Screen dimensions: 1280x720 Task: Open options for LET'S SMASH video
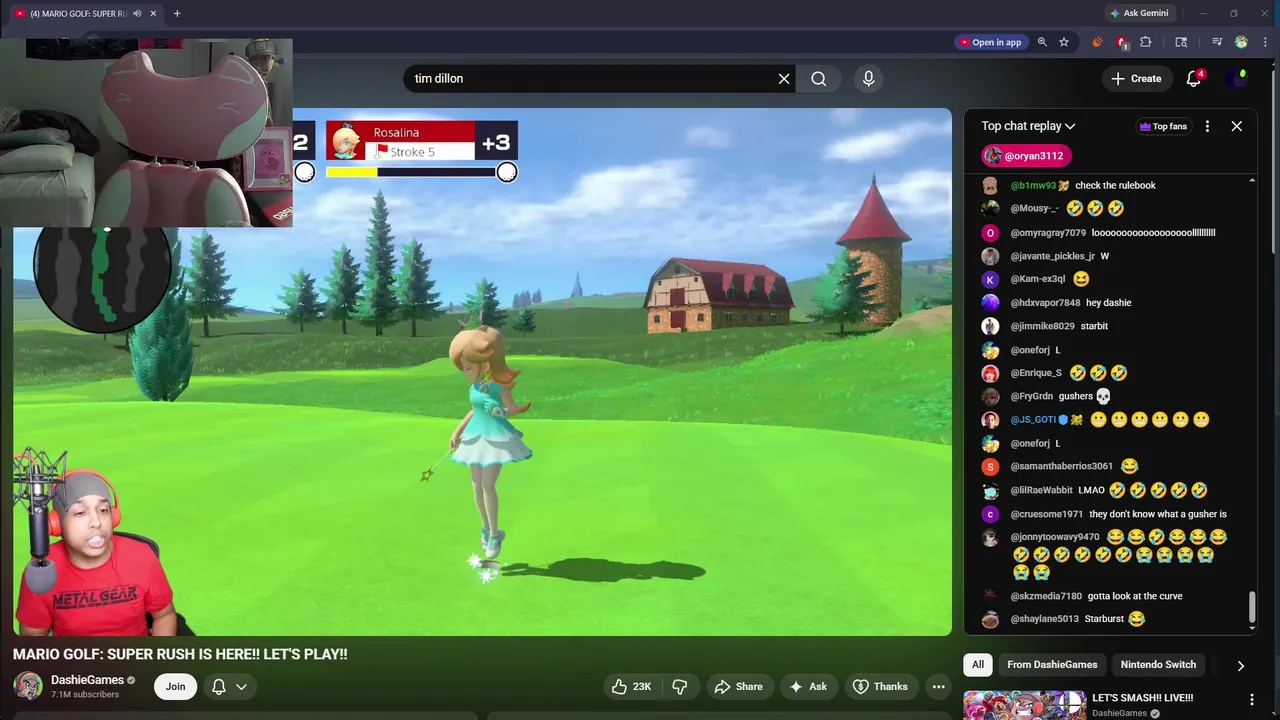point(1251,699)
